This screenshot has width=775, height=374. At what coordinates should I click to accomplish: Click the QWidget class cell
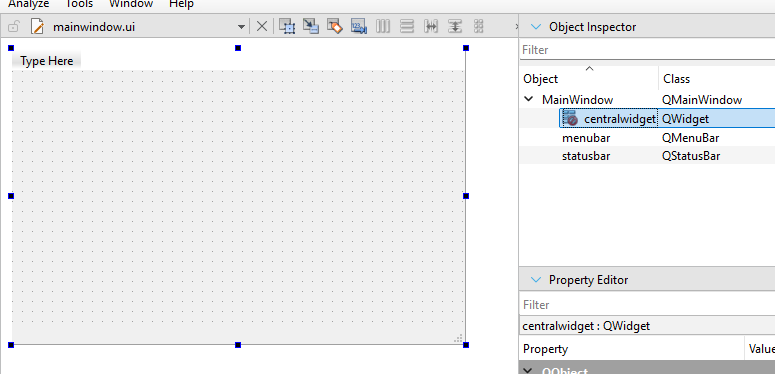(685, 119)
